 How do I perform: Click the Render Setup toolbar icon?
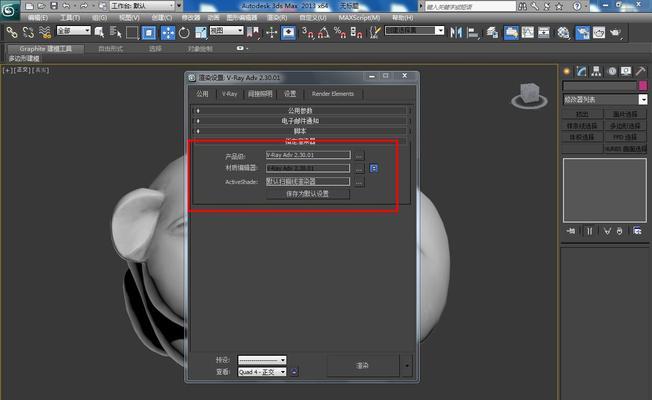click(x=583, y=32)
